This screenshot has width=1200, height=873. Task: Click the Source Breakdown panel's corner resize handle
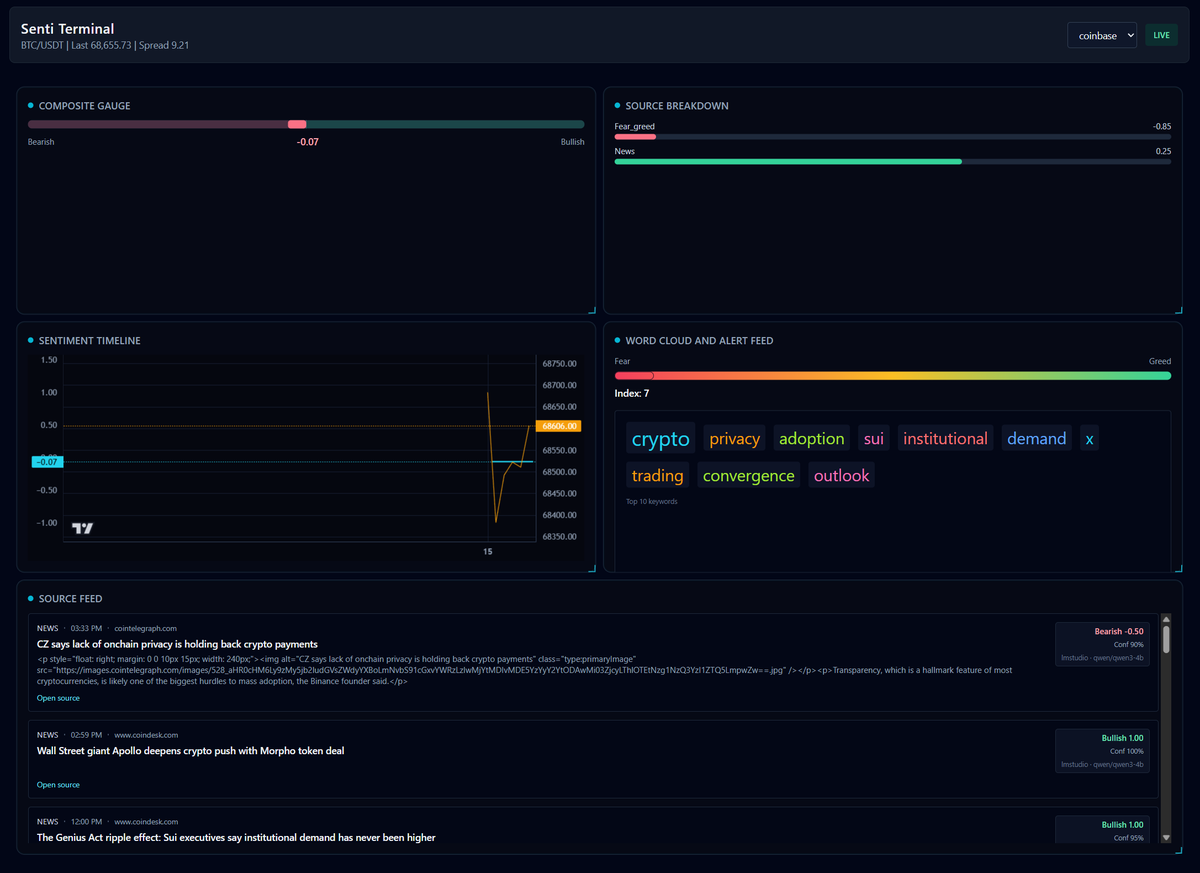1178,310
